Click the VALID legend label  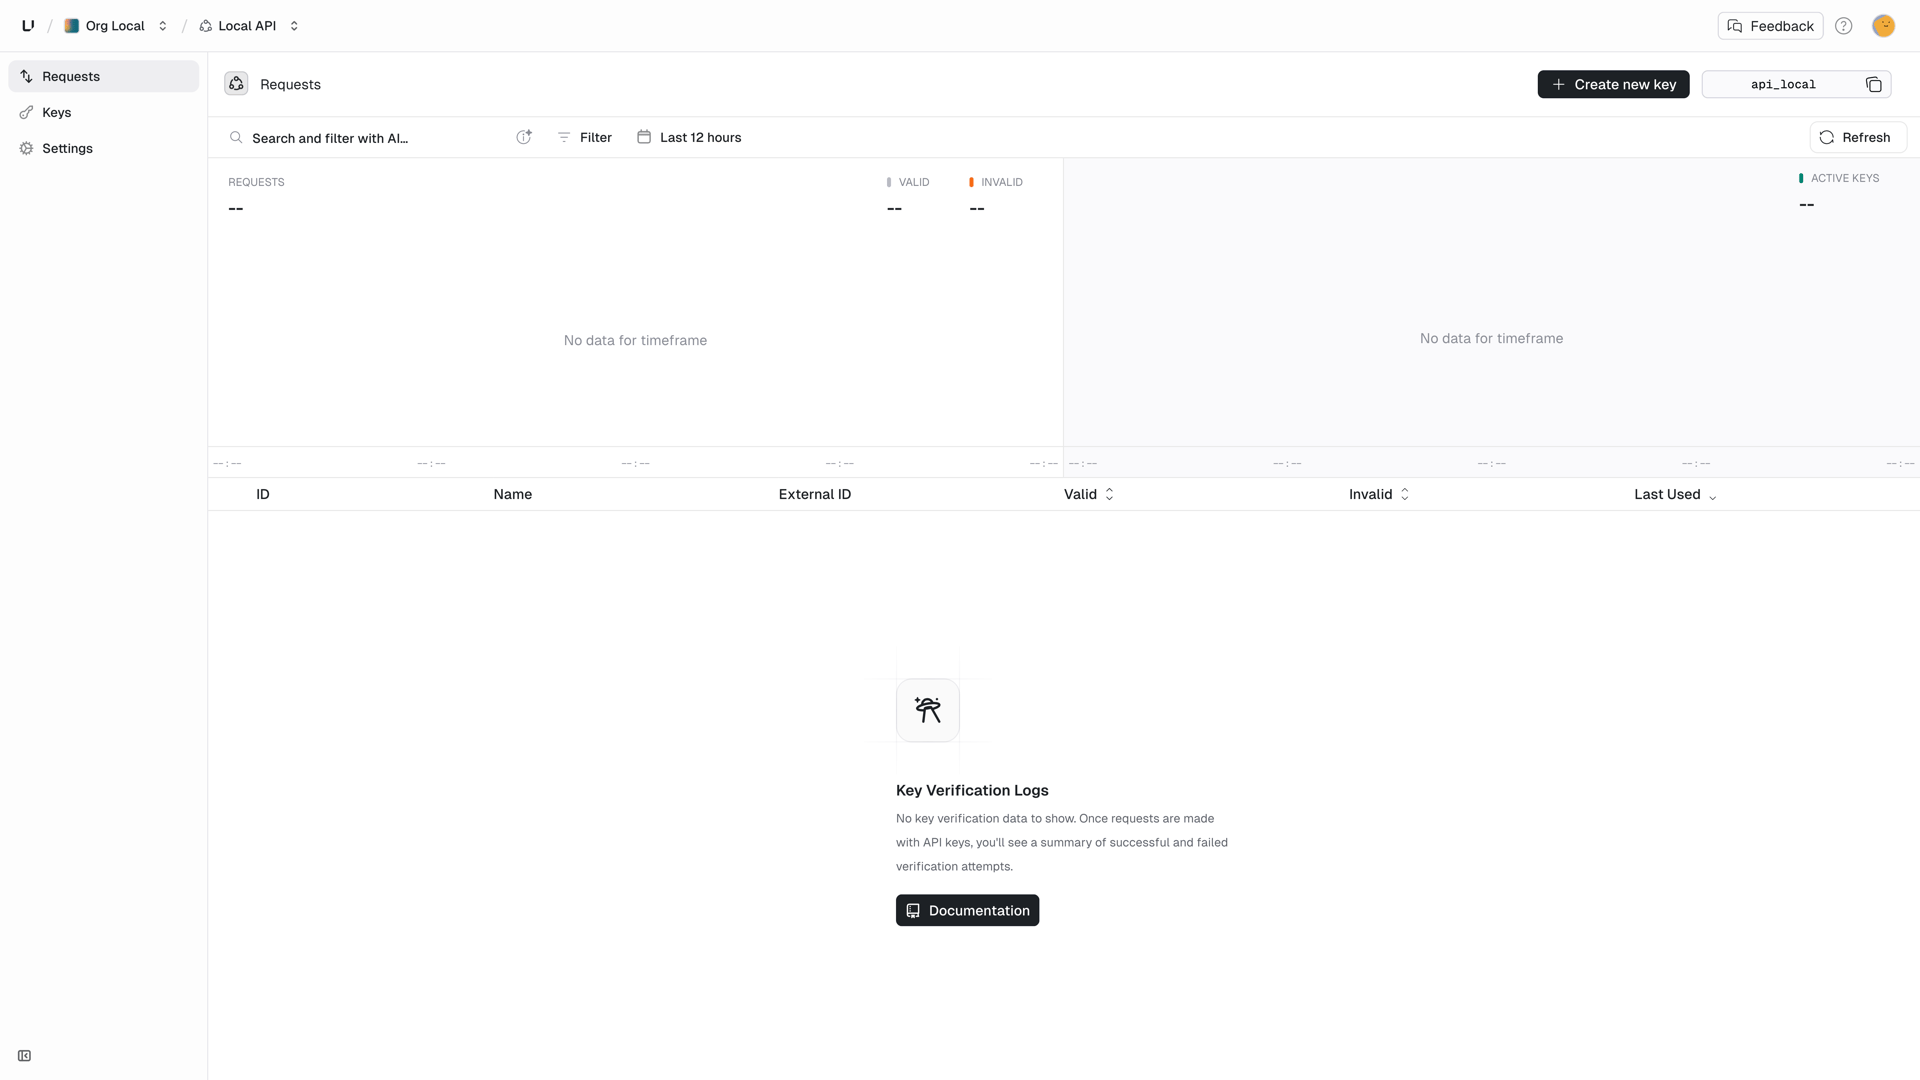(x=914, y=182)
